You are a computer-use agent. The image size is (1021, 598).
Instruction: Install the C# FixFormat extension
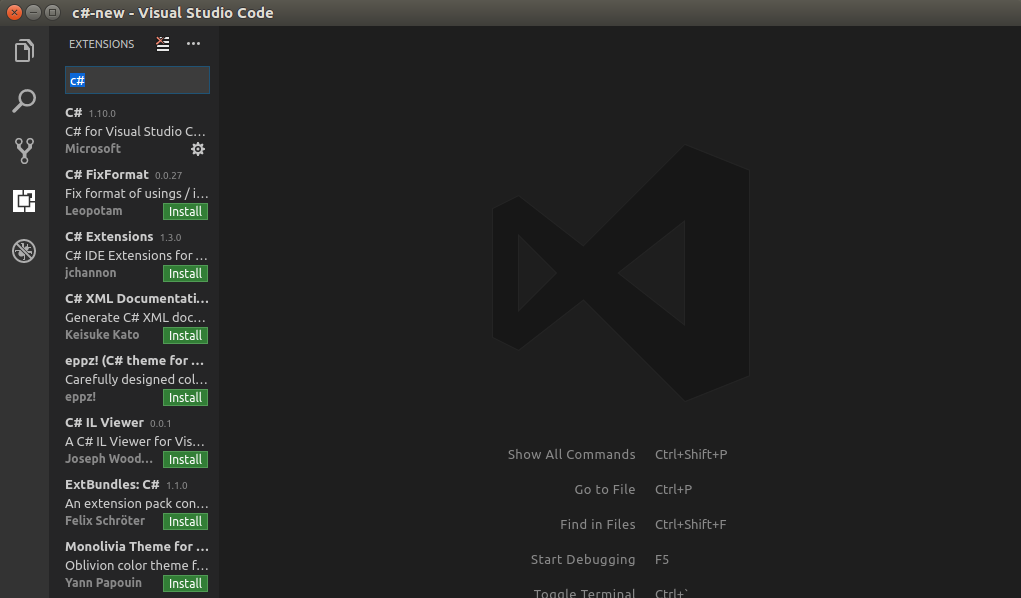185,211
